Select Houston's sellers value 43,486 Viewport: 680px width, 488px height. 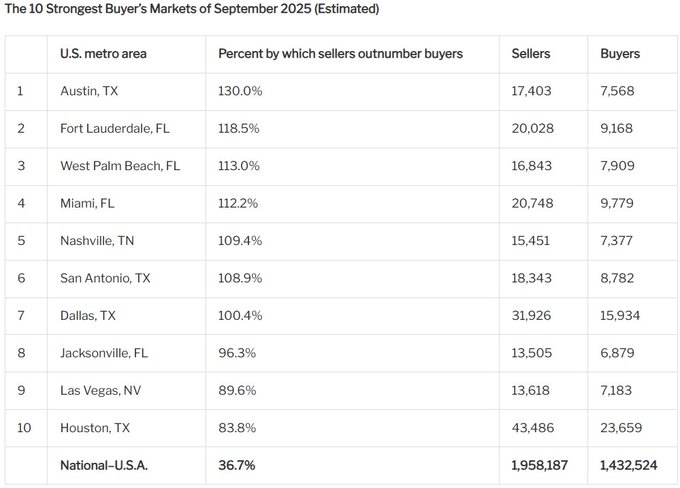533,428
